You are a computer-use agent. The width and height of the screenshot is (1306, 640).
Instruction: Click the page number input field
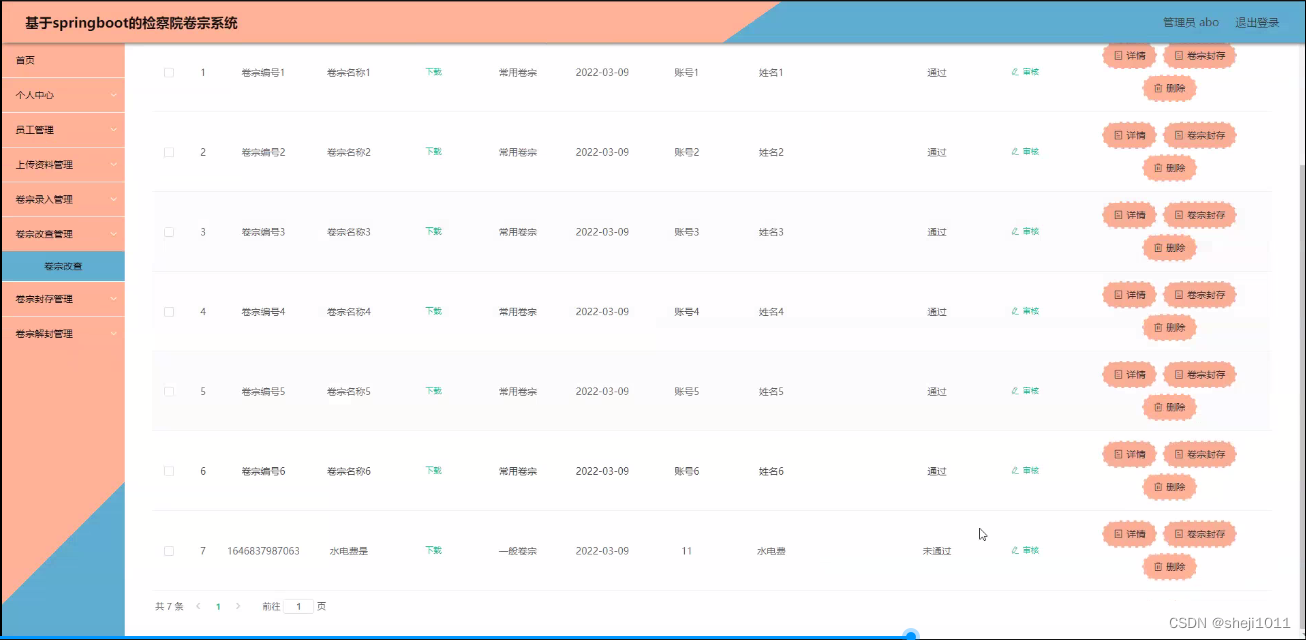299,606
